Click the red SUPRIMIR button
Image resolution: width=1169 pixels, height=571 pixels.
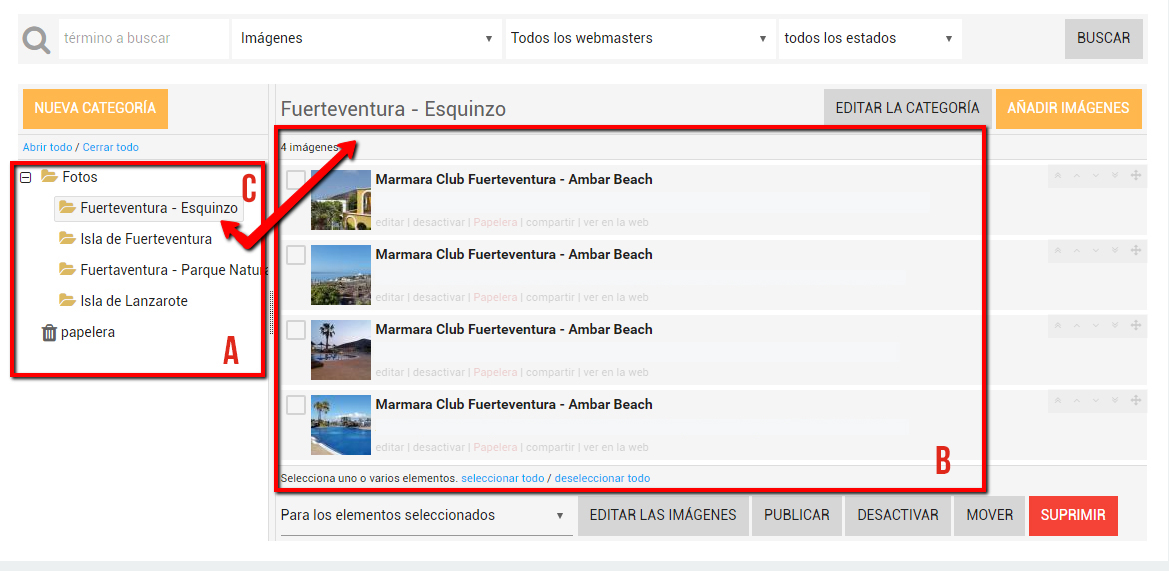point(1074,516)
